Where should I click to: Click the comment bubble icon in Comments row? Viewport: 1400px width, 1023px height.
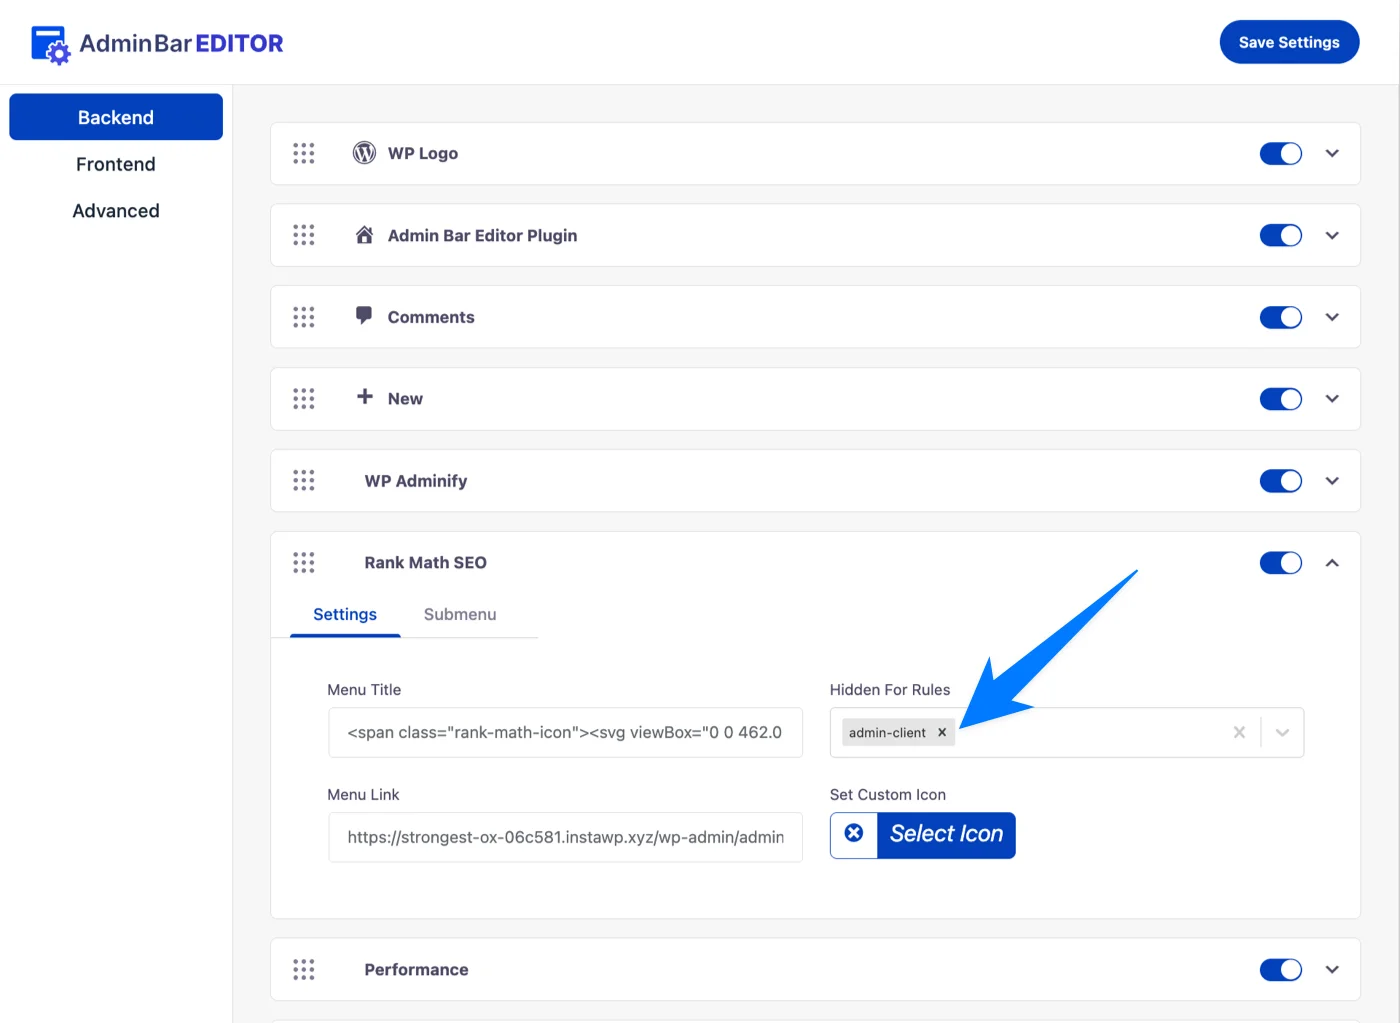point(363,315)
